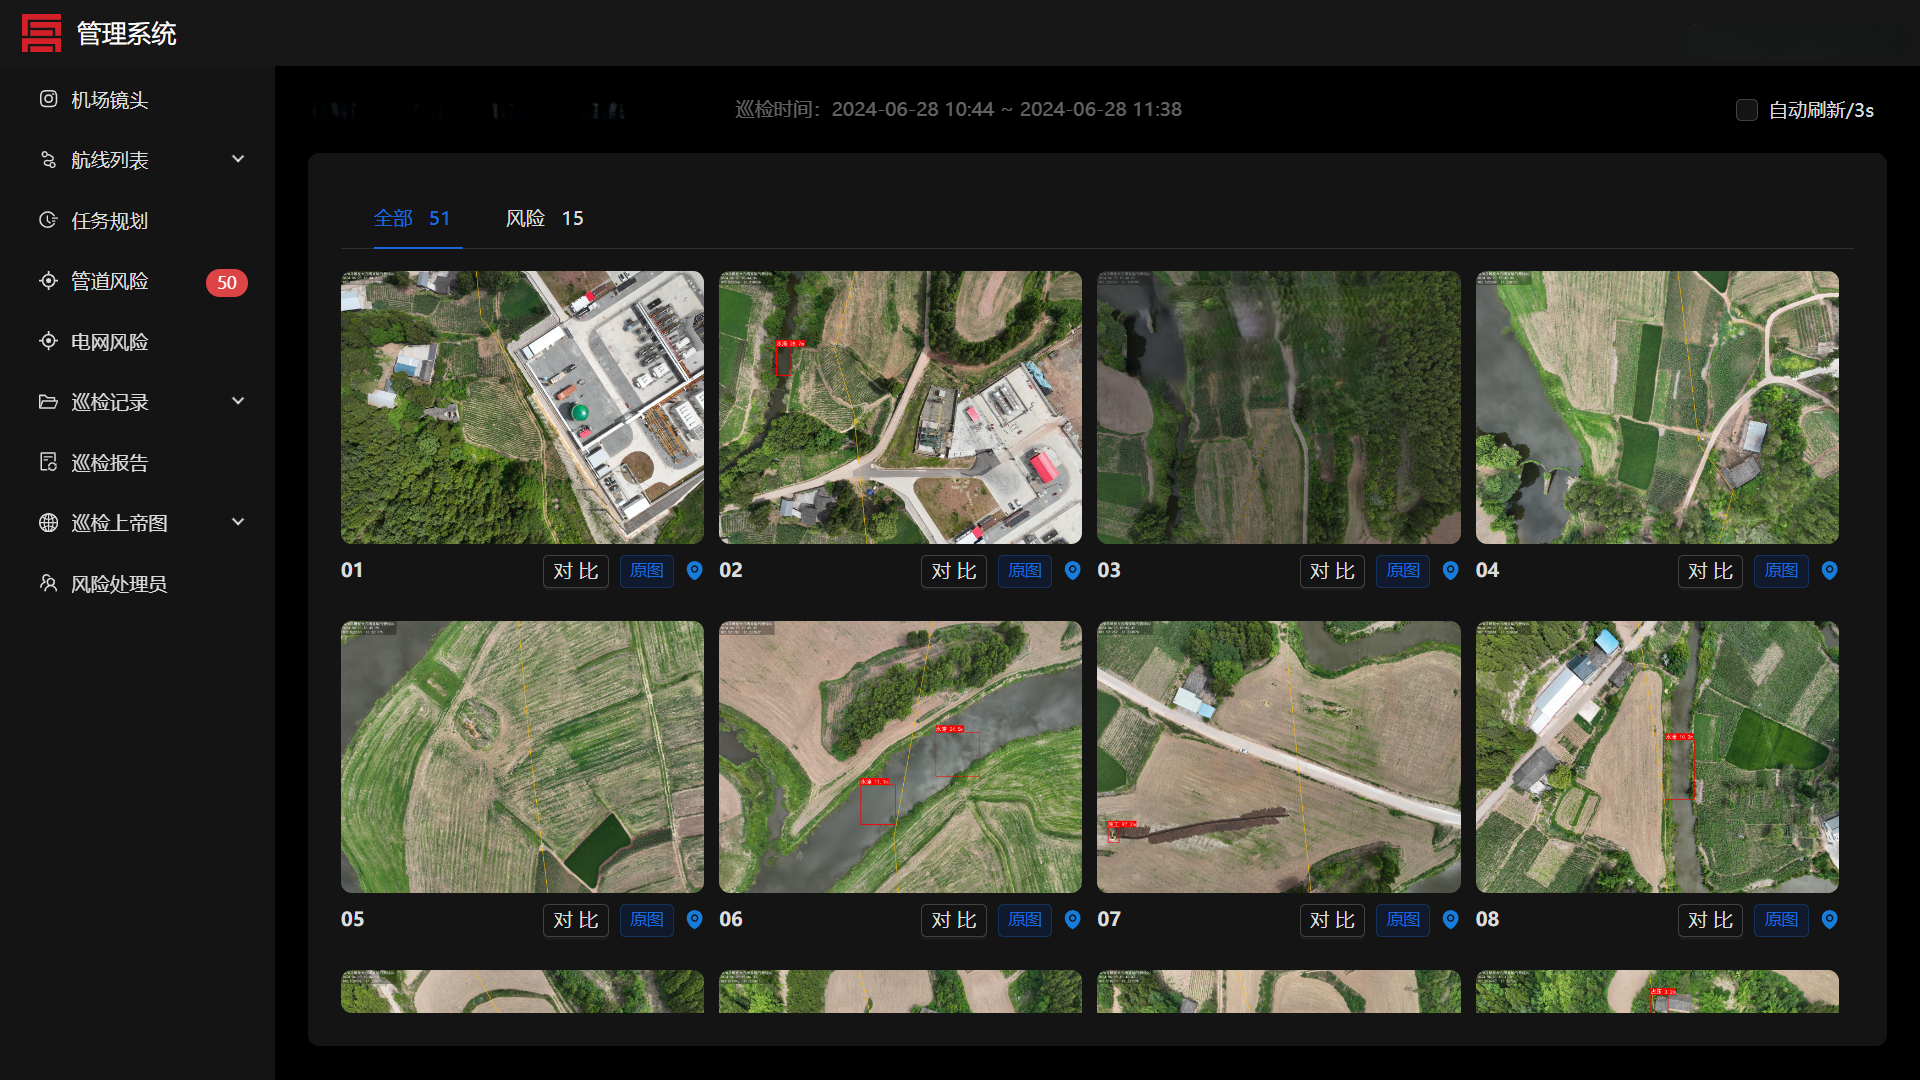Click 原图 button for image 04

tap(1782, 571)
